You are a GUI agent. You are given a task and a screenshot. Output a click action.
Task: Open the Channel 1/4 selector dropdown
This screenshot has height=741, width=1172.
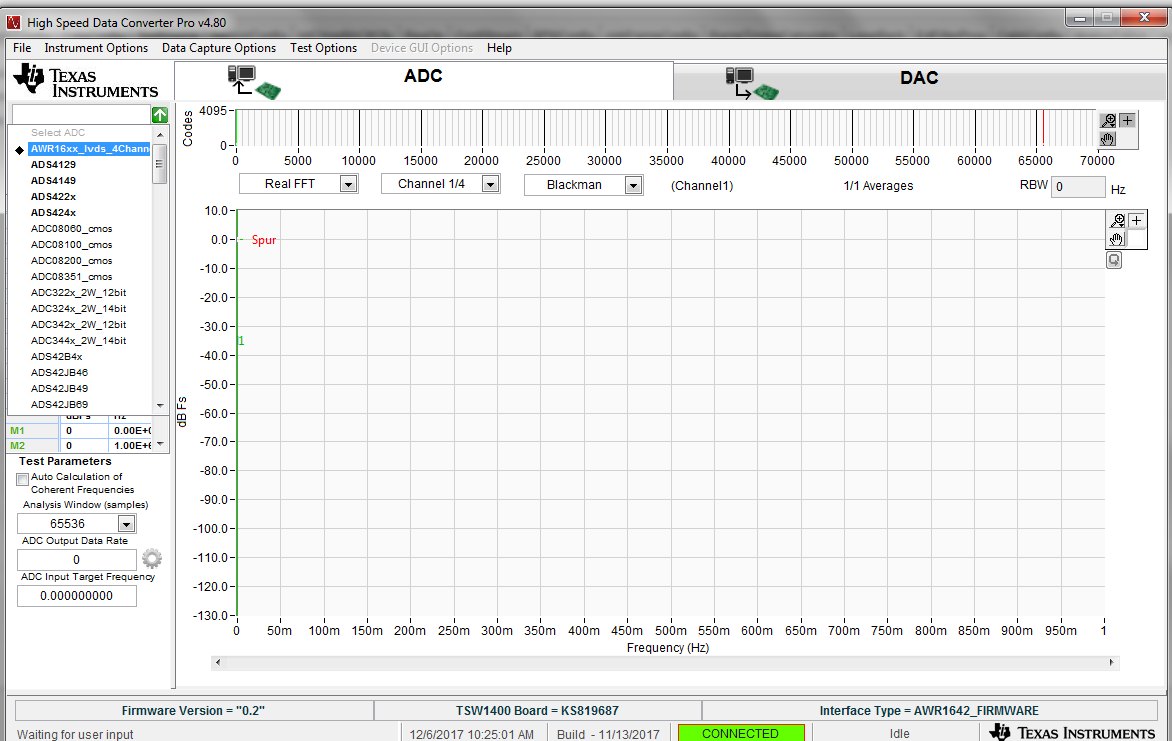(490, 184)
